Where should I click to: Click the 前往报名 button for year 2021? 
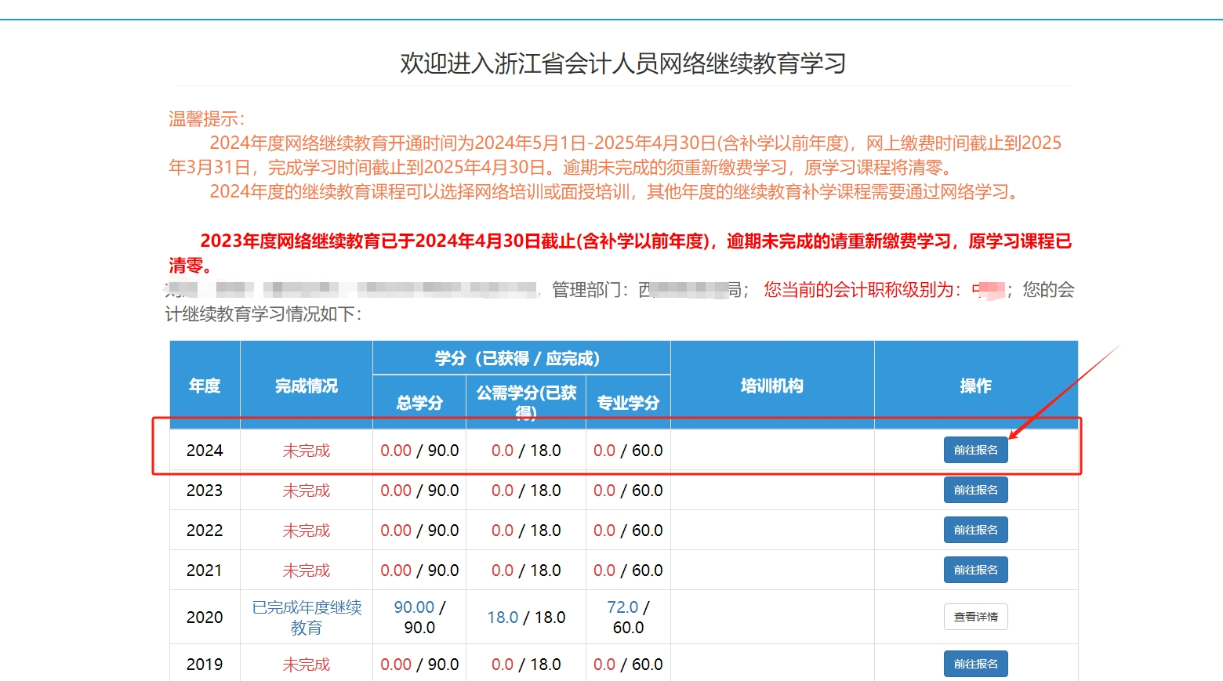[975, 568]
